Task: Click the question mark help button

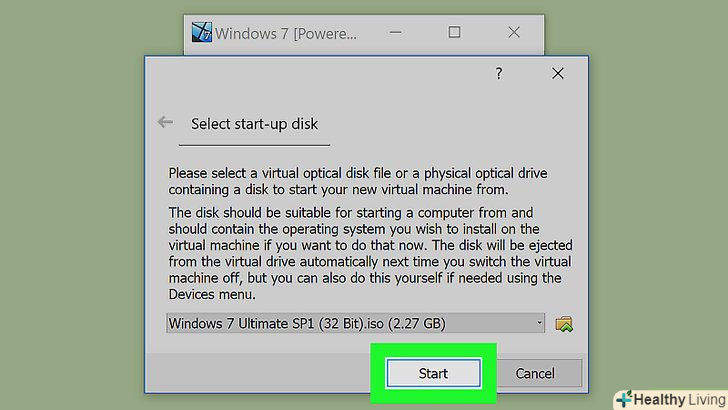Action: pos(499,74)
